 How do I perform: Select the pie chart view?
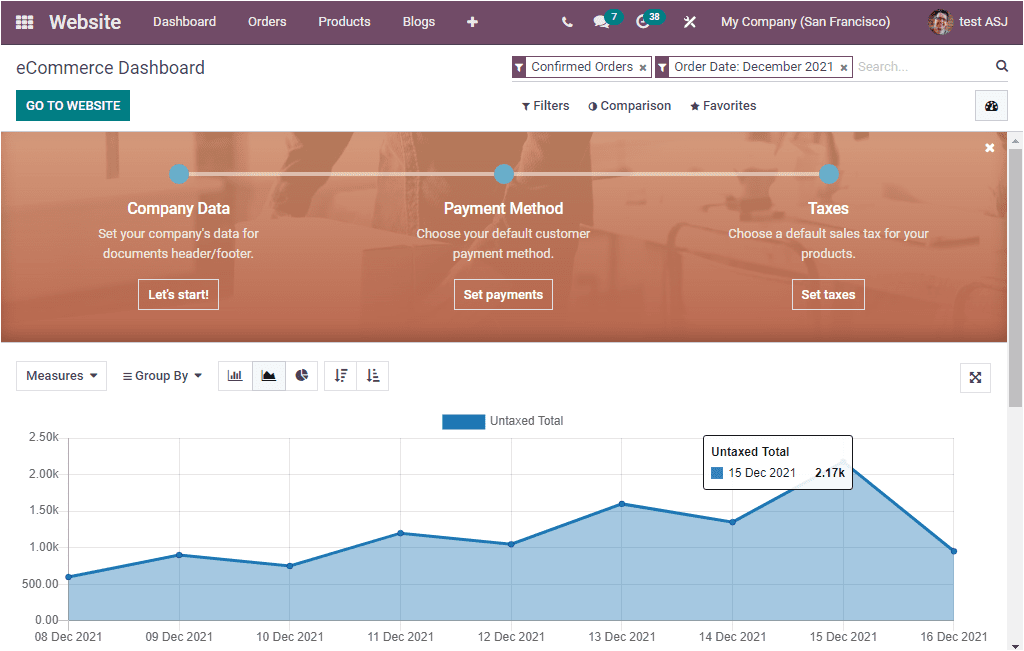302,375
